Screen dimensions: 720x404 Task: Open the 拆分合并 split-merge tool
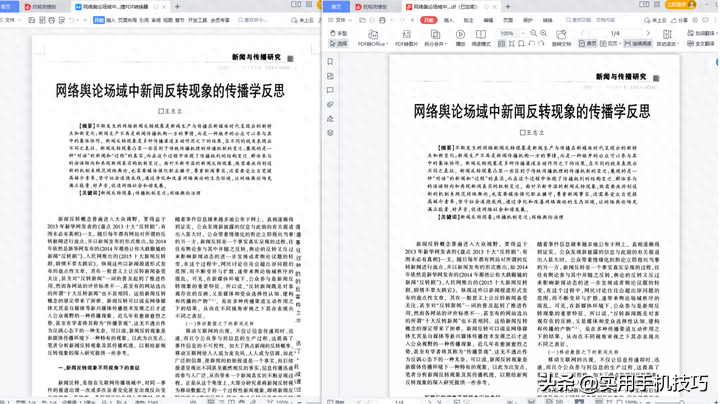435,38
